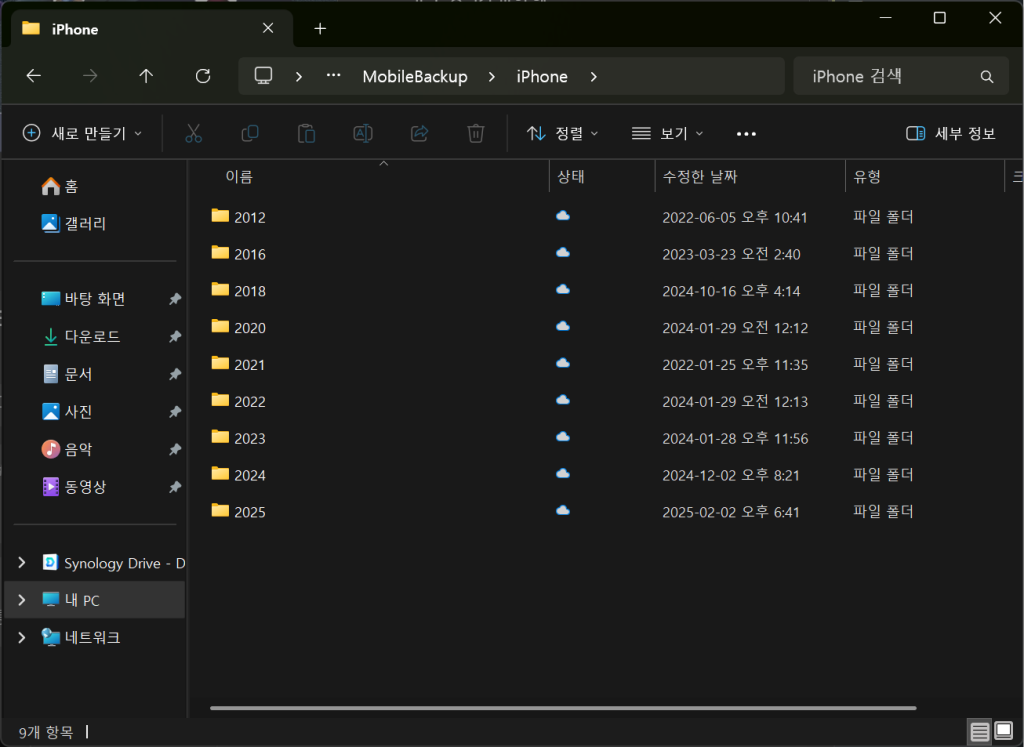Refresh the current folder view
Viewport: 1024px width, 747px height.
(x=203, y=76)
